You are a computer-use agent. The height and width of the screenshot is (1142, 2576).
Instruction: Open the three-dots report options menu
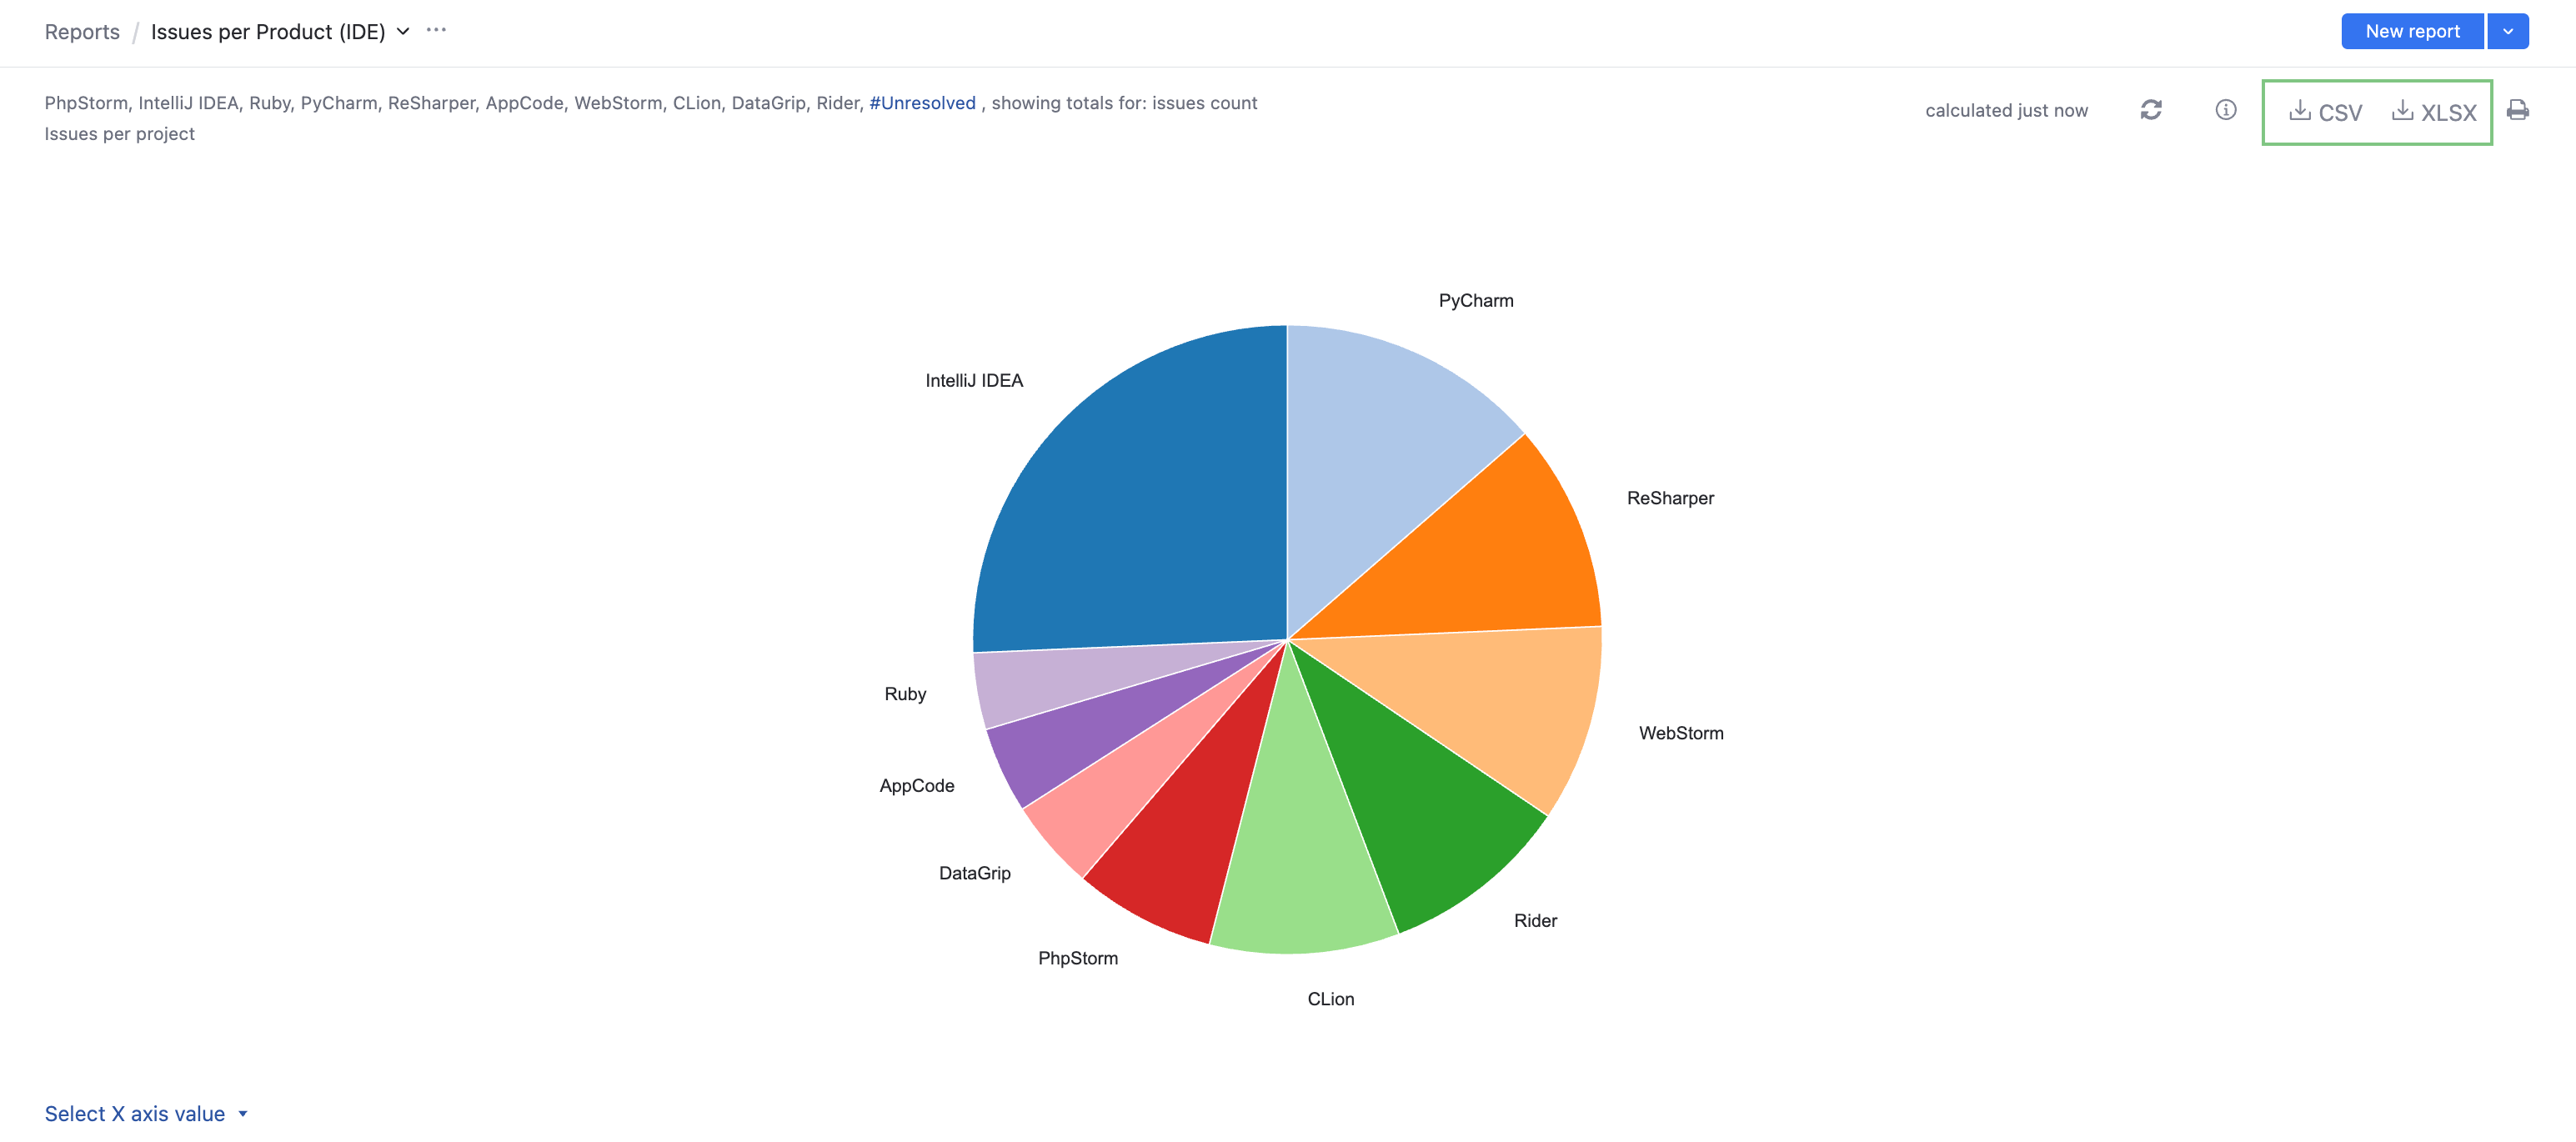[x=436, y=30]
